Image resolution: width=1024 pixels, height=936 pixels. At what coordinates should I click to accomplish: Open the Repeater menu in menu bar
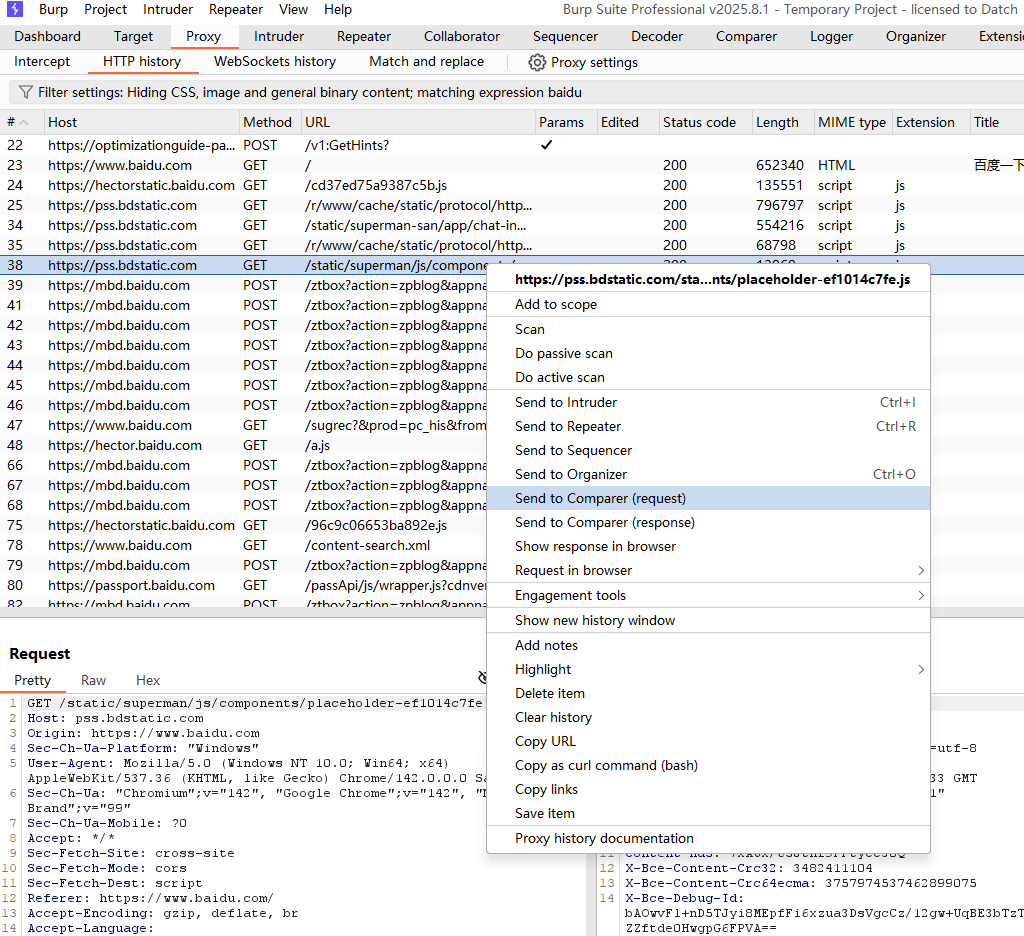(x=236, y=10)
